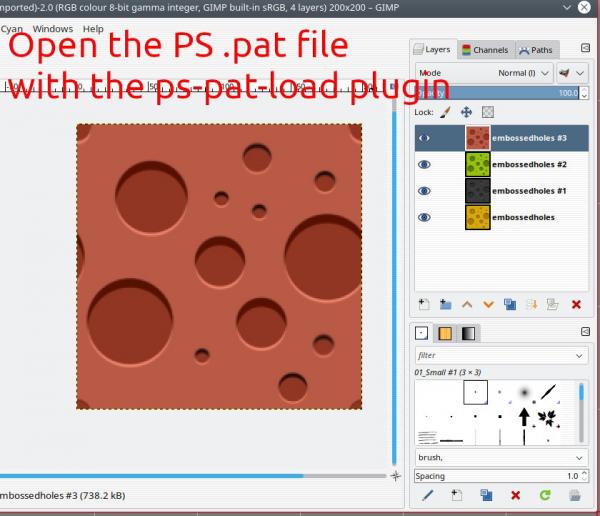
Task: Click the title bar dropdown chevron
Action: click(567, 7)
